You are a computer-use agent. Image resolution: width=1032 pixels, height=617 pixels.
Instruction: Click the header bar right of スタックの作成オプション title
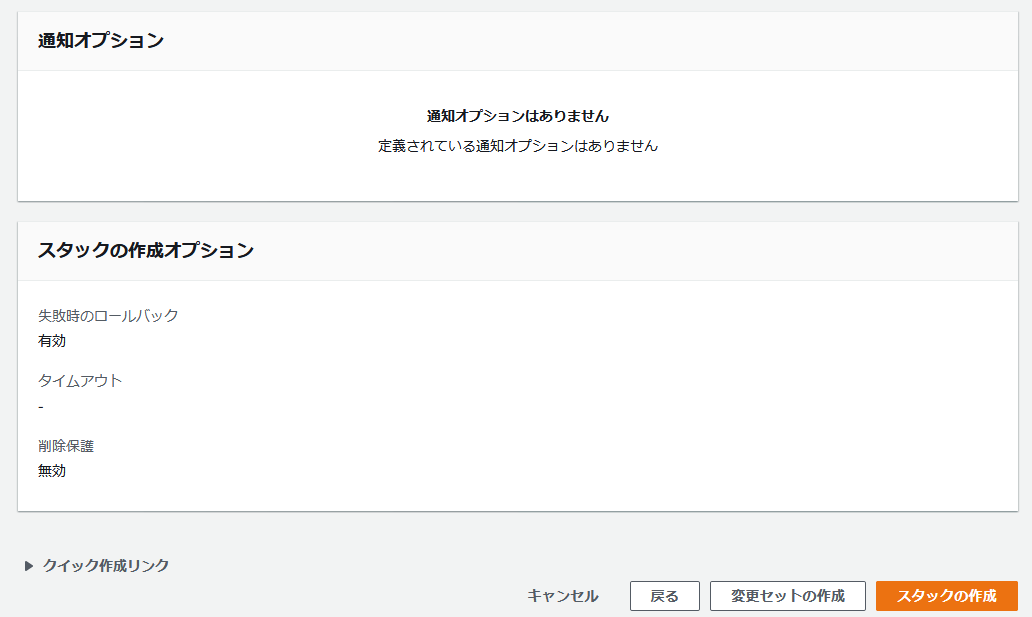click(x=640, y=251)
